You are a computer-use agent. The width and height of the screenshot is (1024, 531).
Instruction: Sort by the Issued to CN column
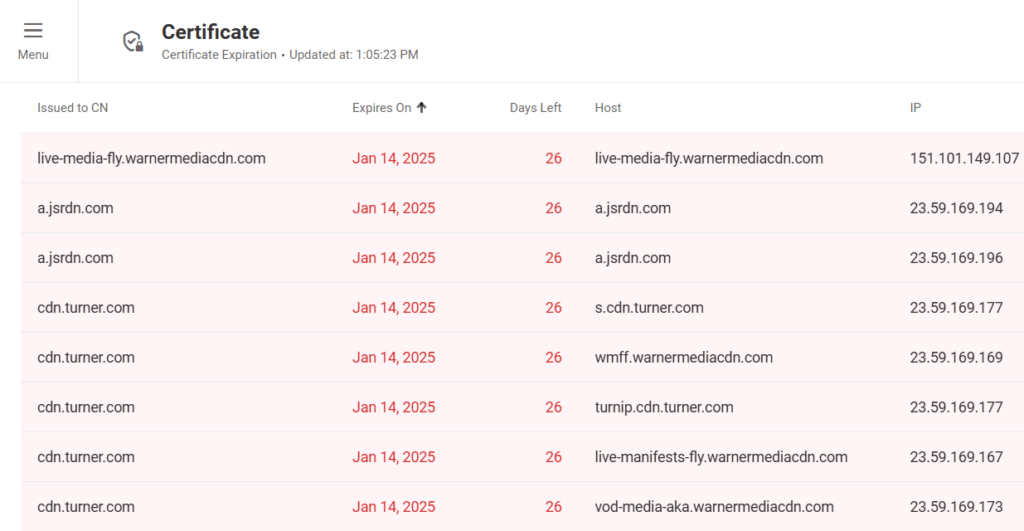point(72,108)
